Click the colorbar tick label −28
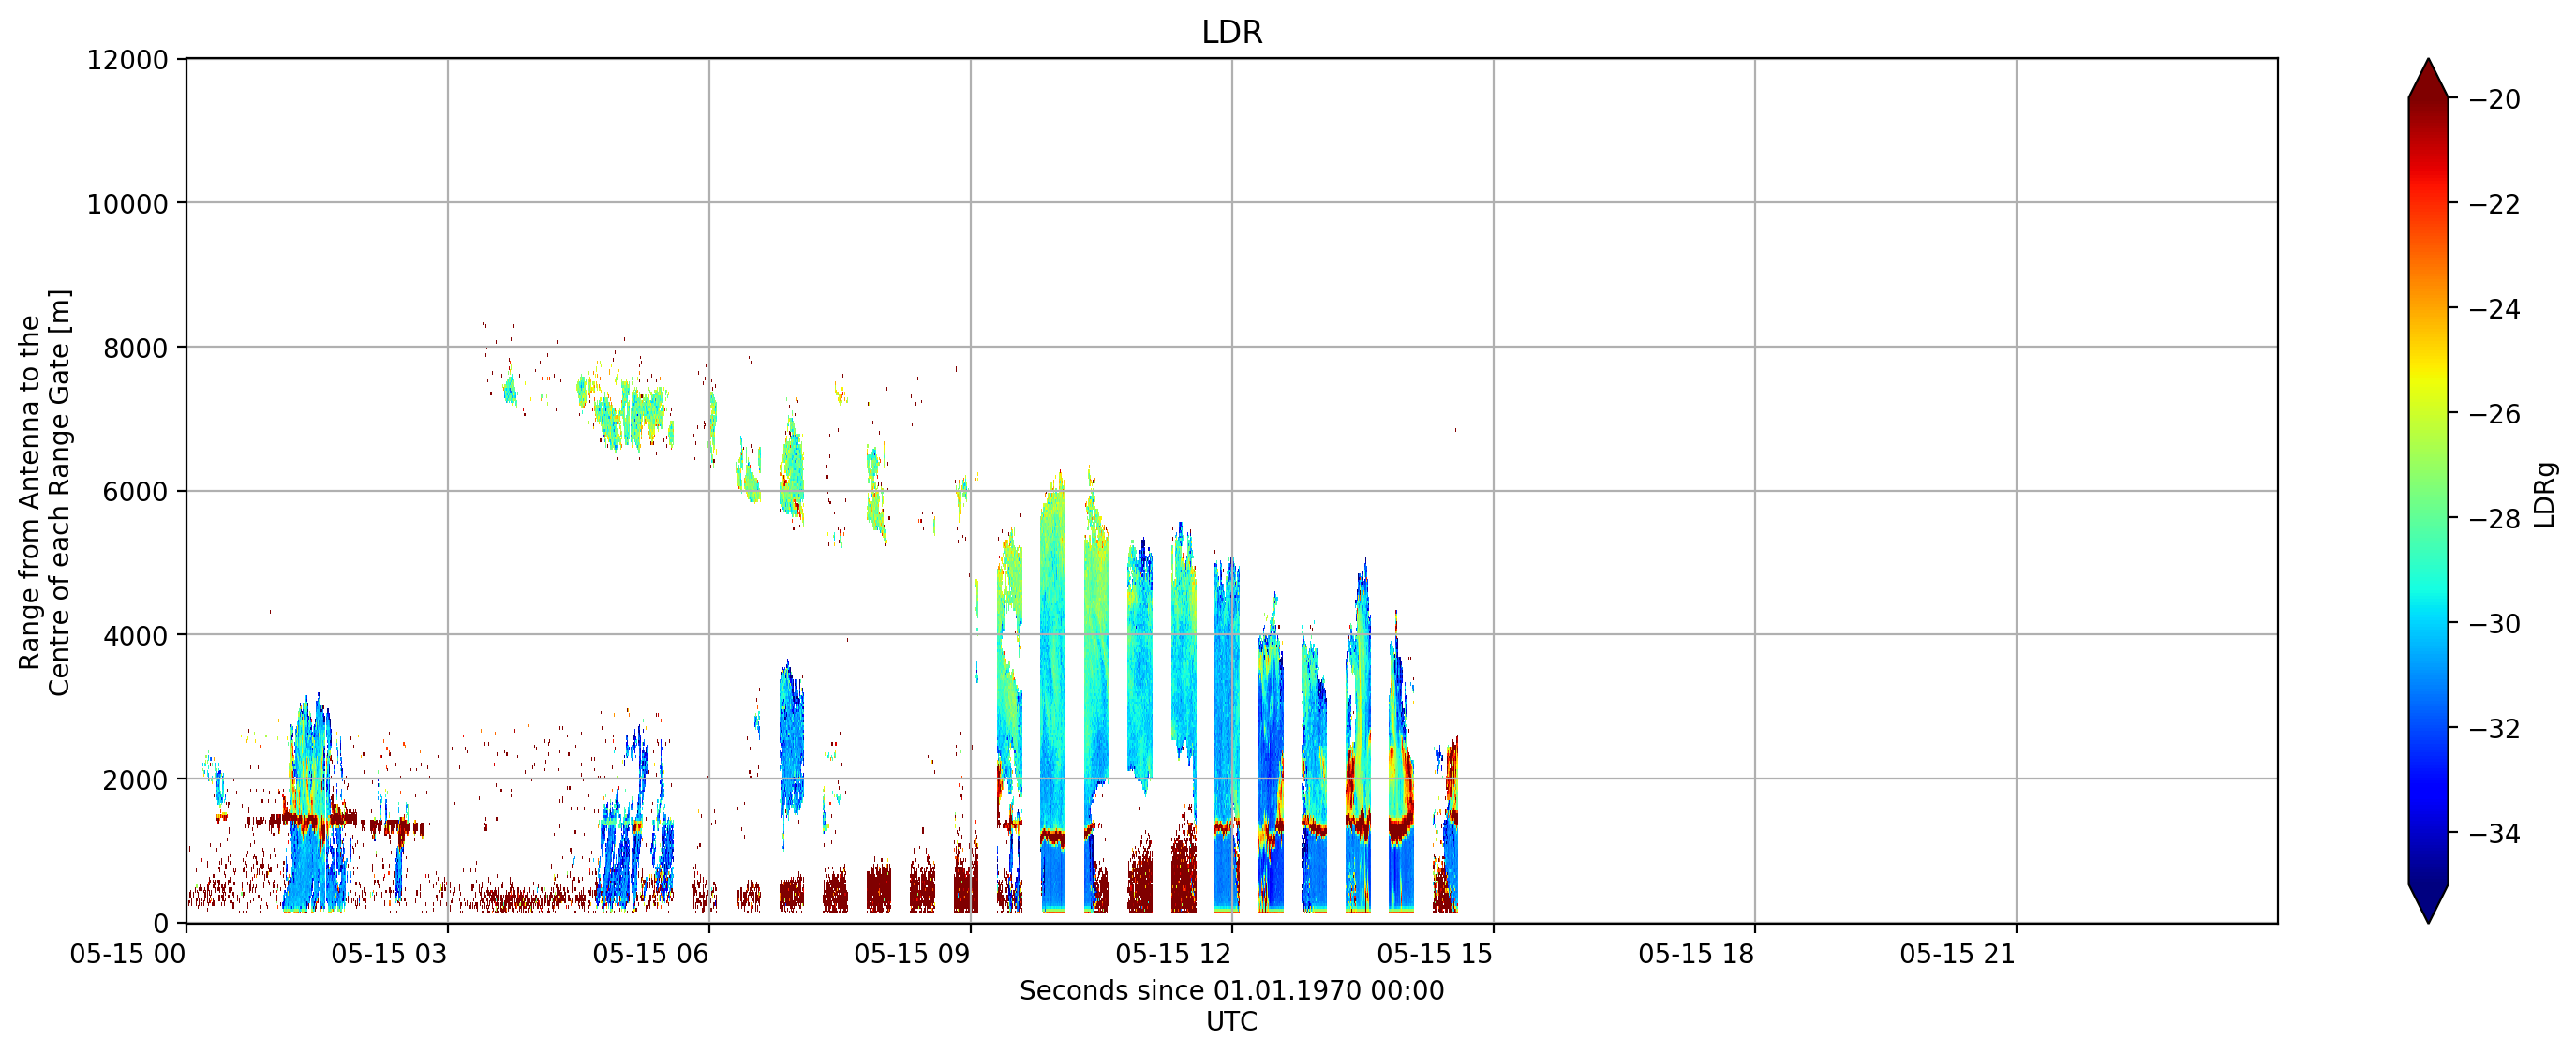 (x=2495, y=519)
